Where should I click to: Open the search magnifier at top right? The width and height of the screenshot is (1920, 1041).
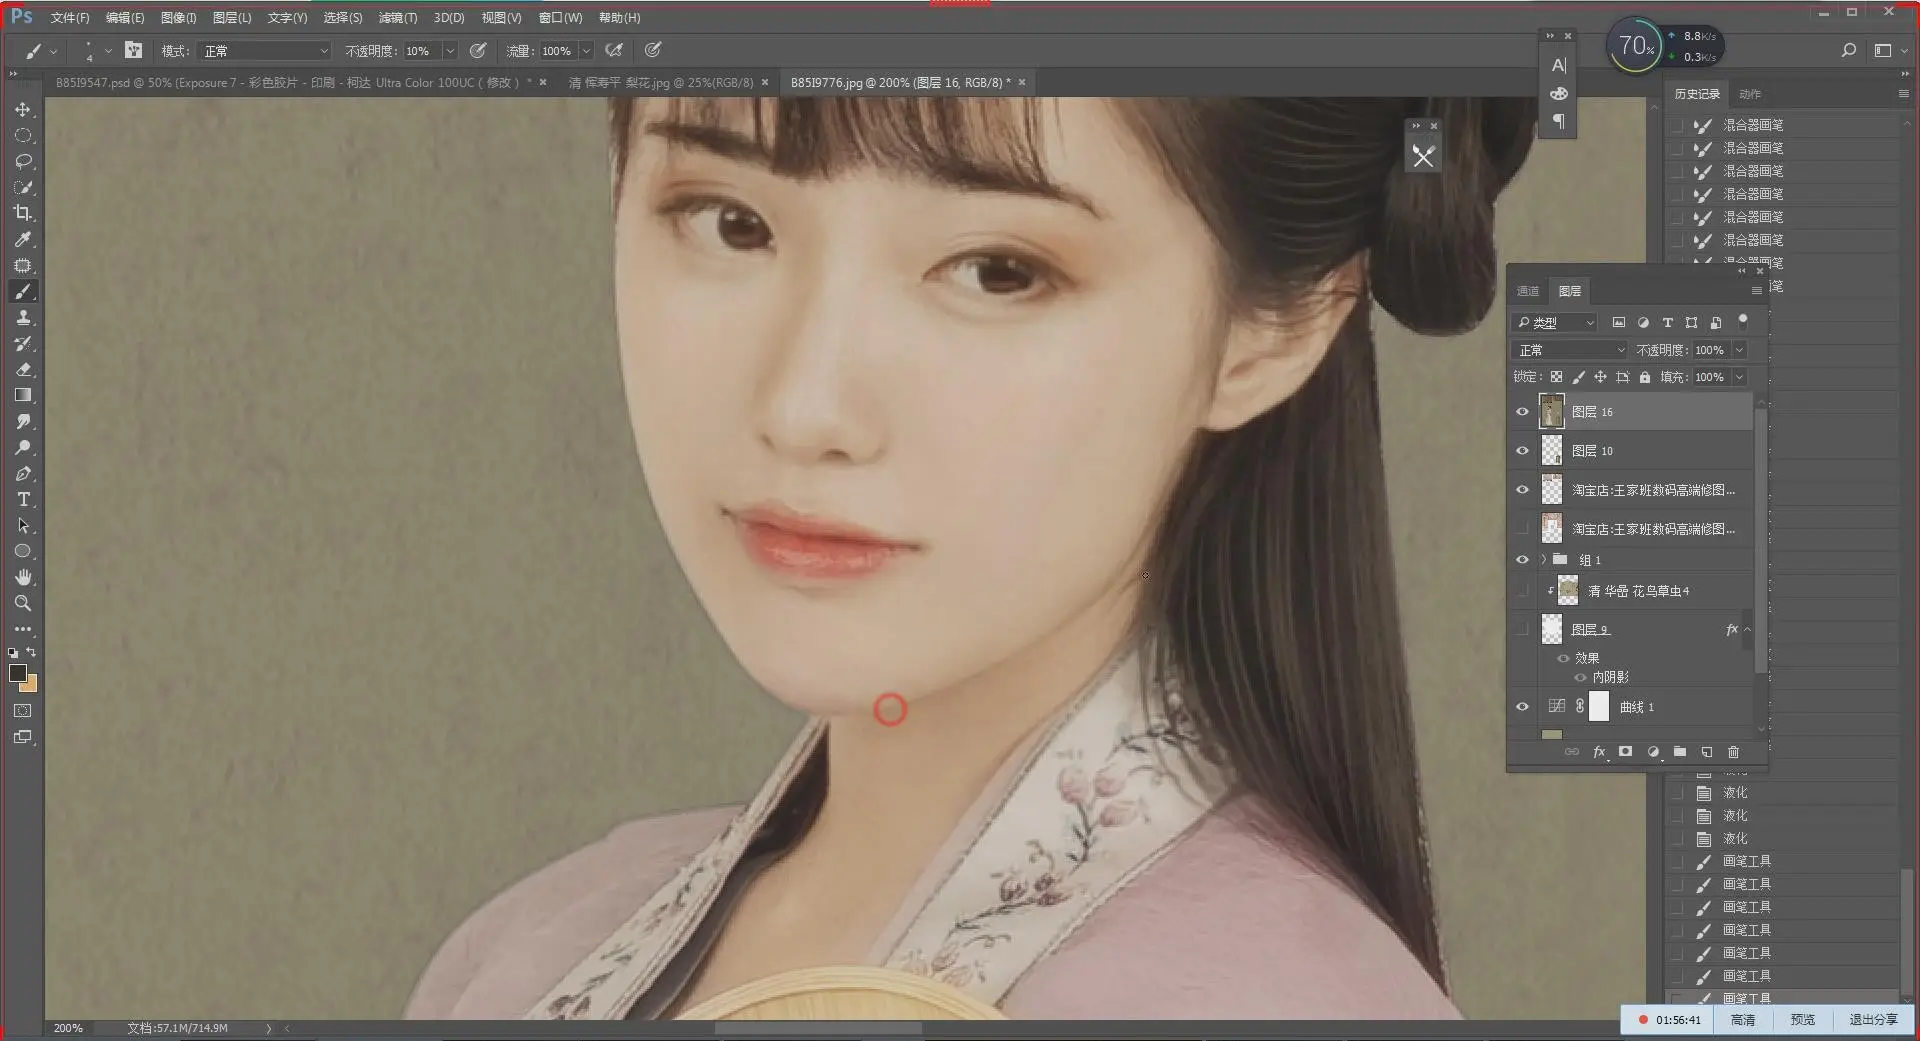[x=1849, y=50]
